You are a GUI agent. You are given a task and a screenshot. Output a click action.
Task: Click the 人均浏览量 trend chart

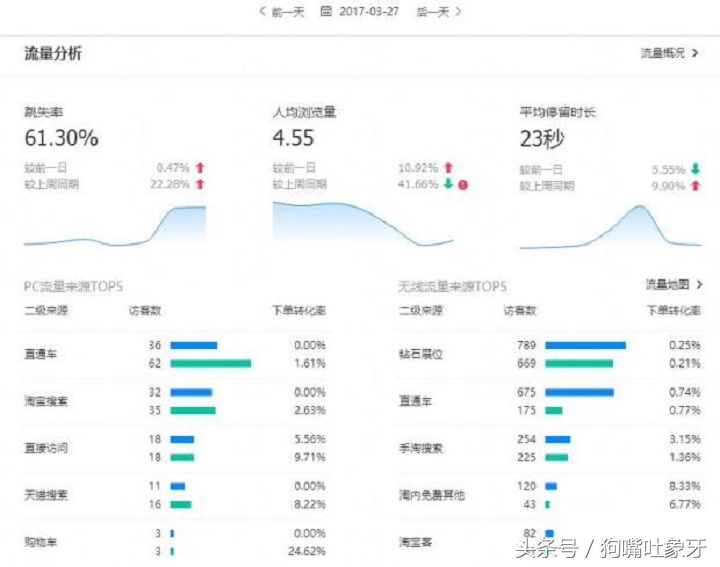pos(363,224)
